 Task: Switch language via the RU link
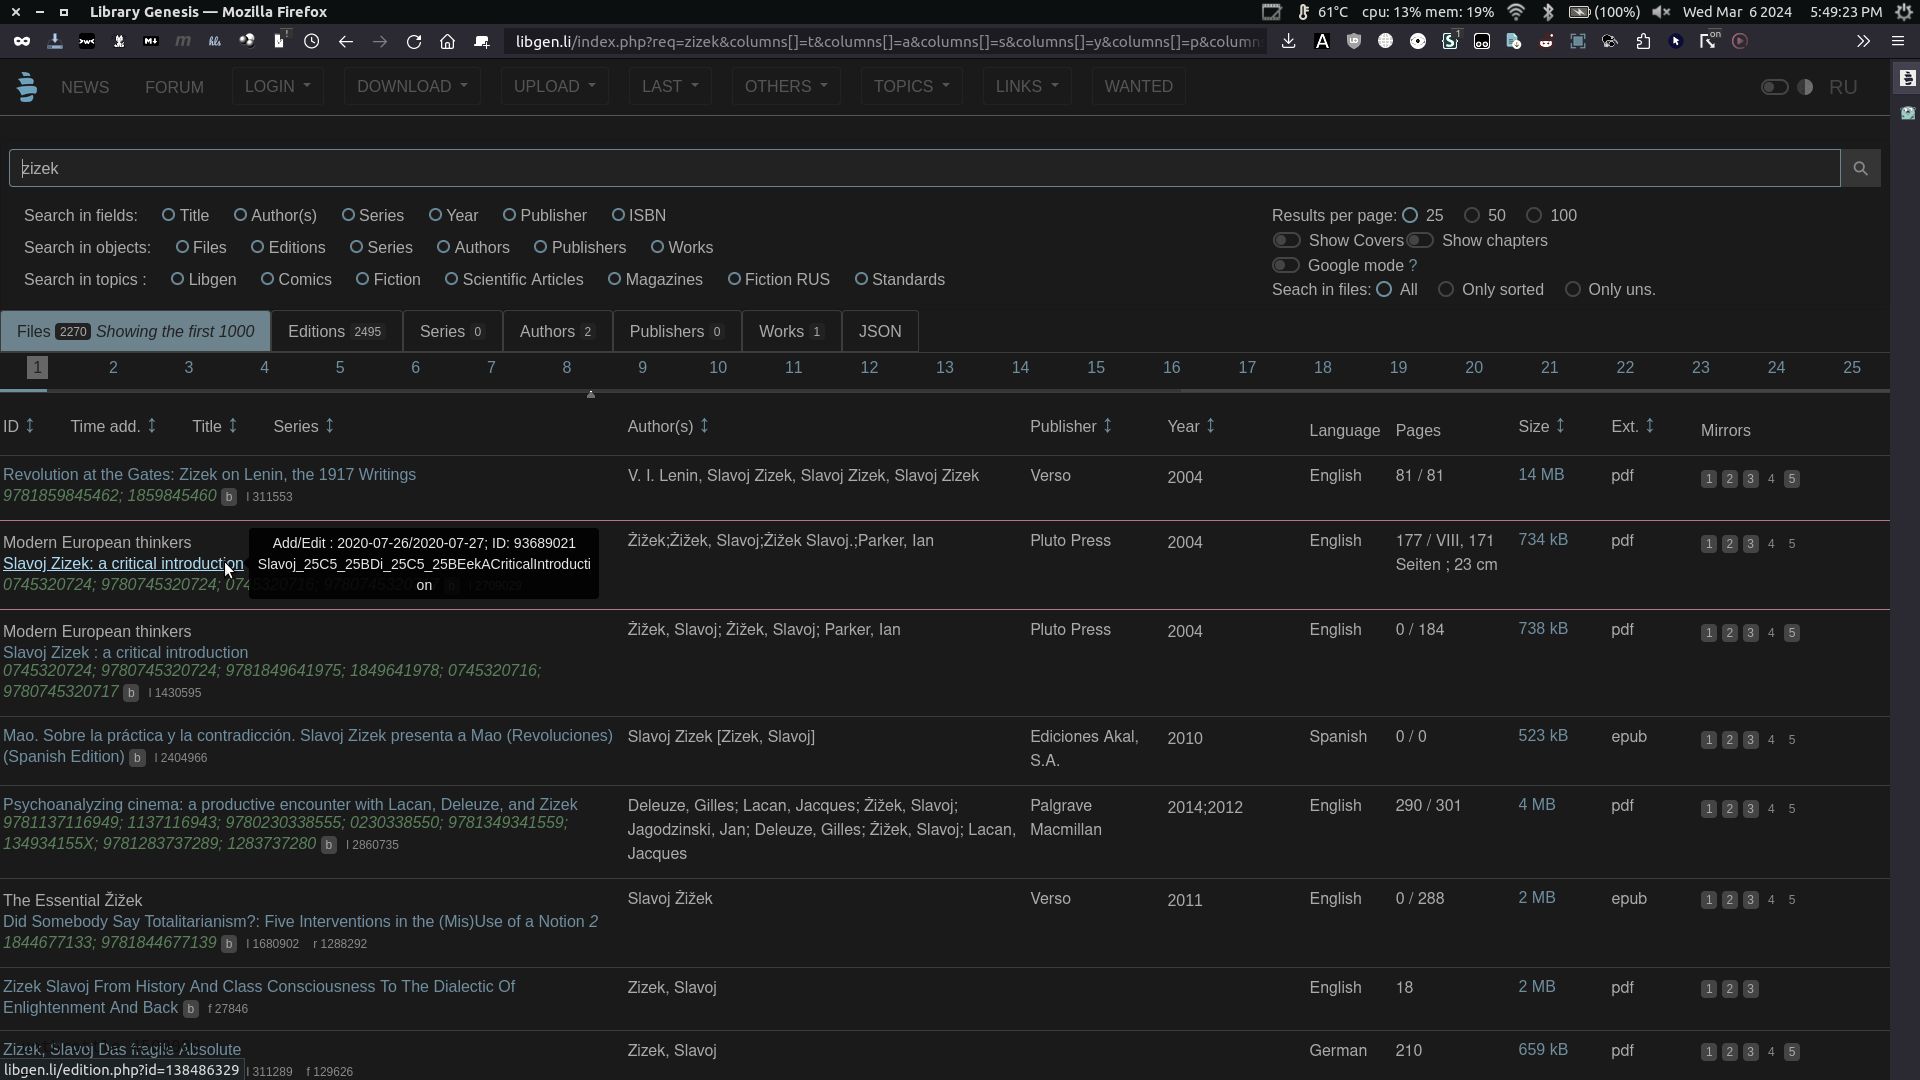pos(1843,88)
